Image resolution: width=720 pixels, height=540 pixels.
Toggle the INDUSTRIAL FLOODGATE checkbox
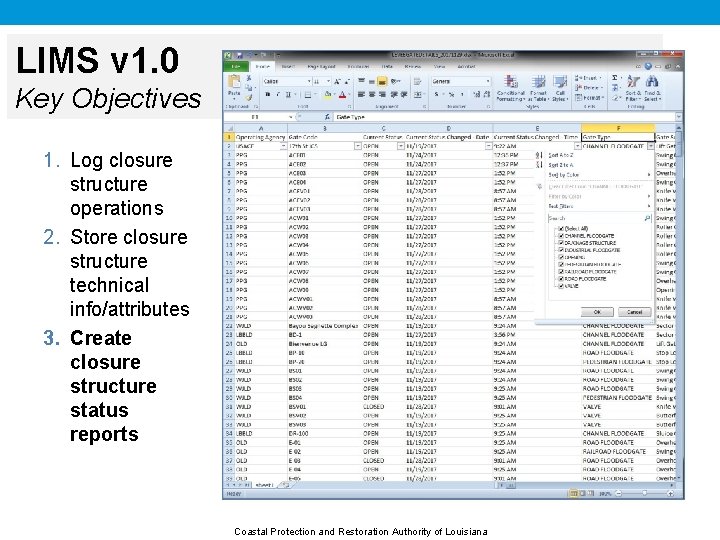[561, 250]
